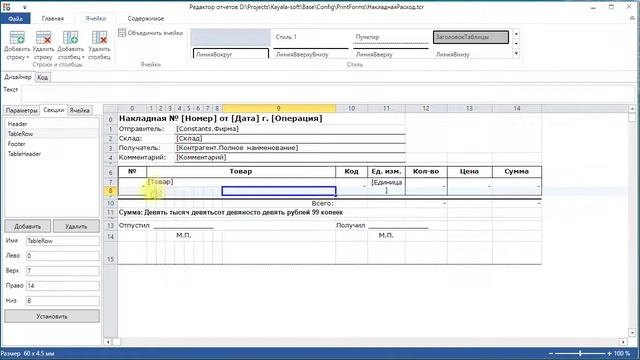The height and width of the screenshot is (360, 640).
Task: Click style gallery down arrow
Action: [516, 44]
